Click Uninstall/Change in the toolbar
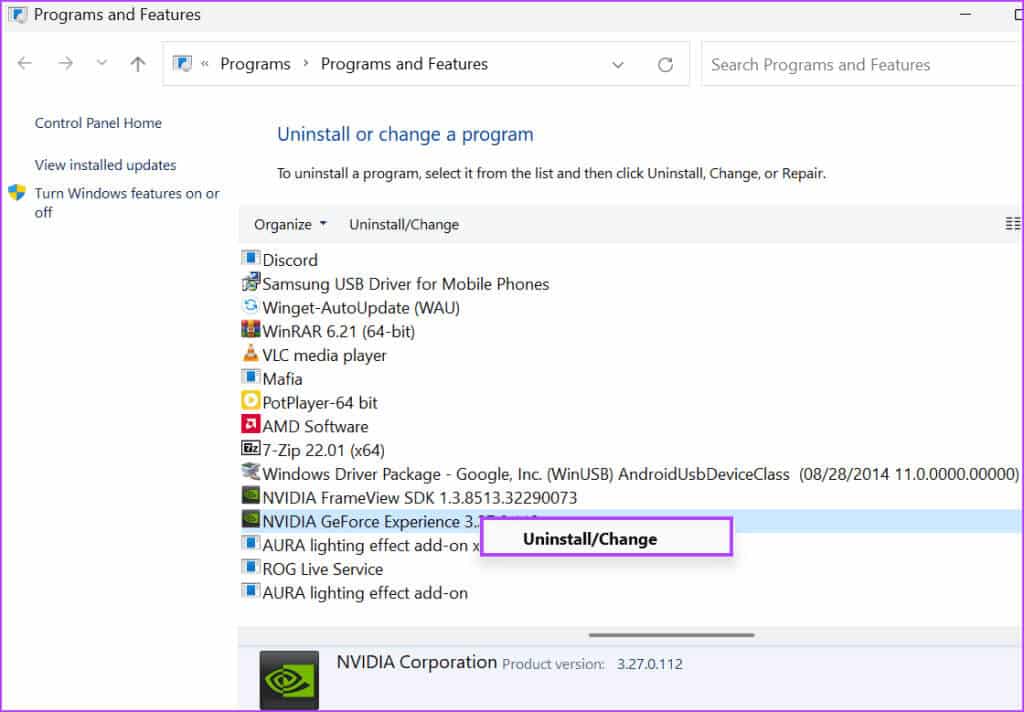The height and width of the screenshot is (712, 1024). coord(404,225)
